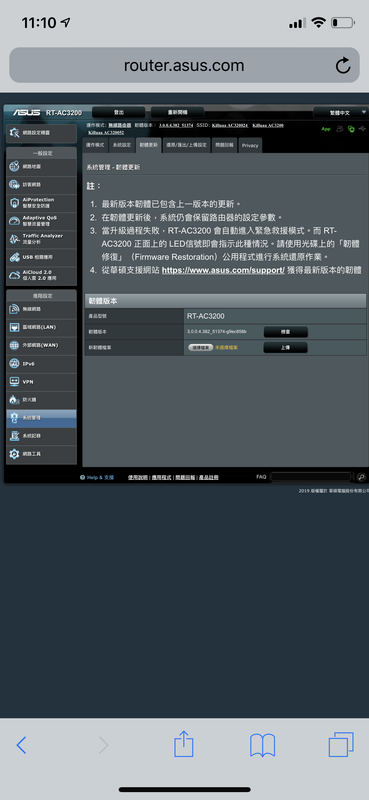Tap the Safari back arrow
The image size is (369, 800).
coord(21,745)
